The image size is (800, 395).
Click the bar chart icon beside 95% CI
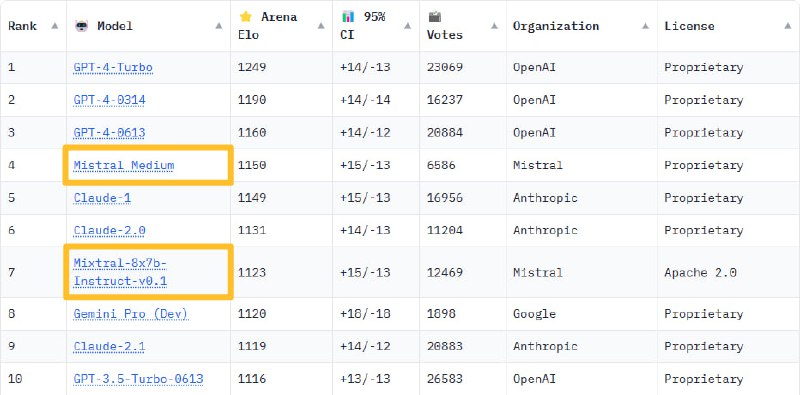pyautogui.click(x=347, y=17)
